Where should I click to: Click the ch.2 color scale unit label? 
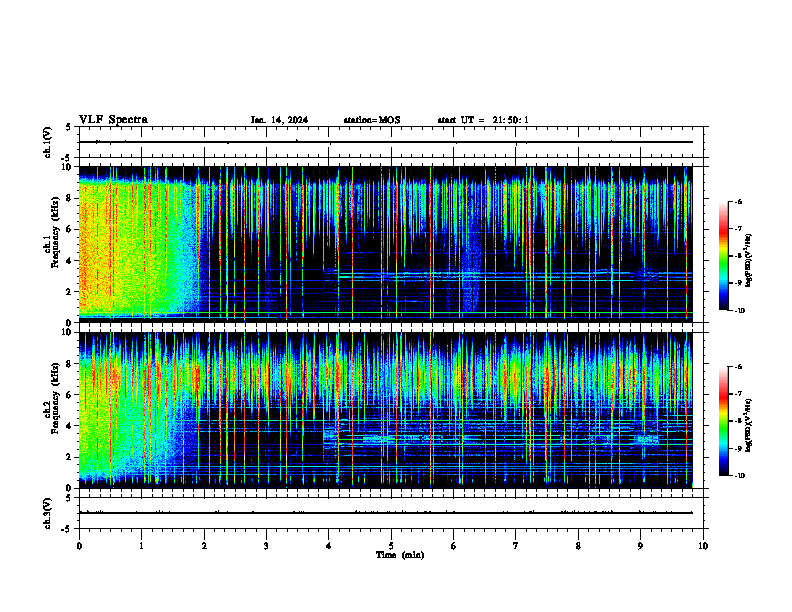click(x=749, y=426)
